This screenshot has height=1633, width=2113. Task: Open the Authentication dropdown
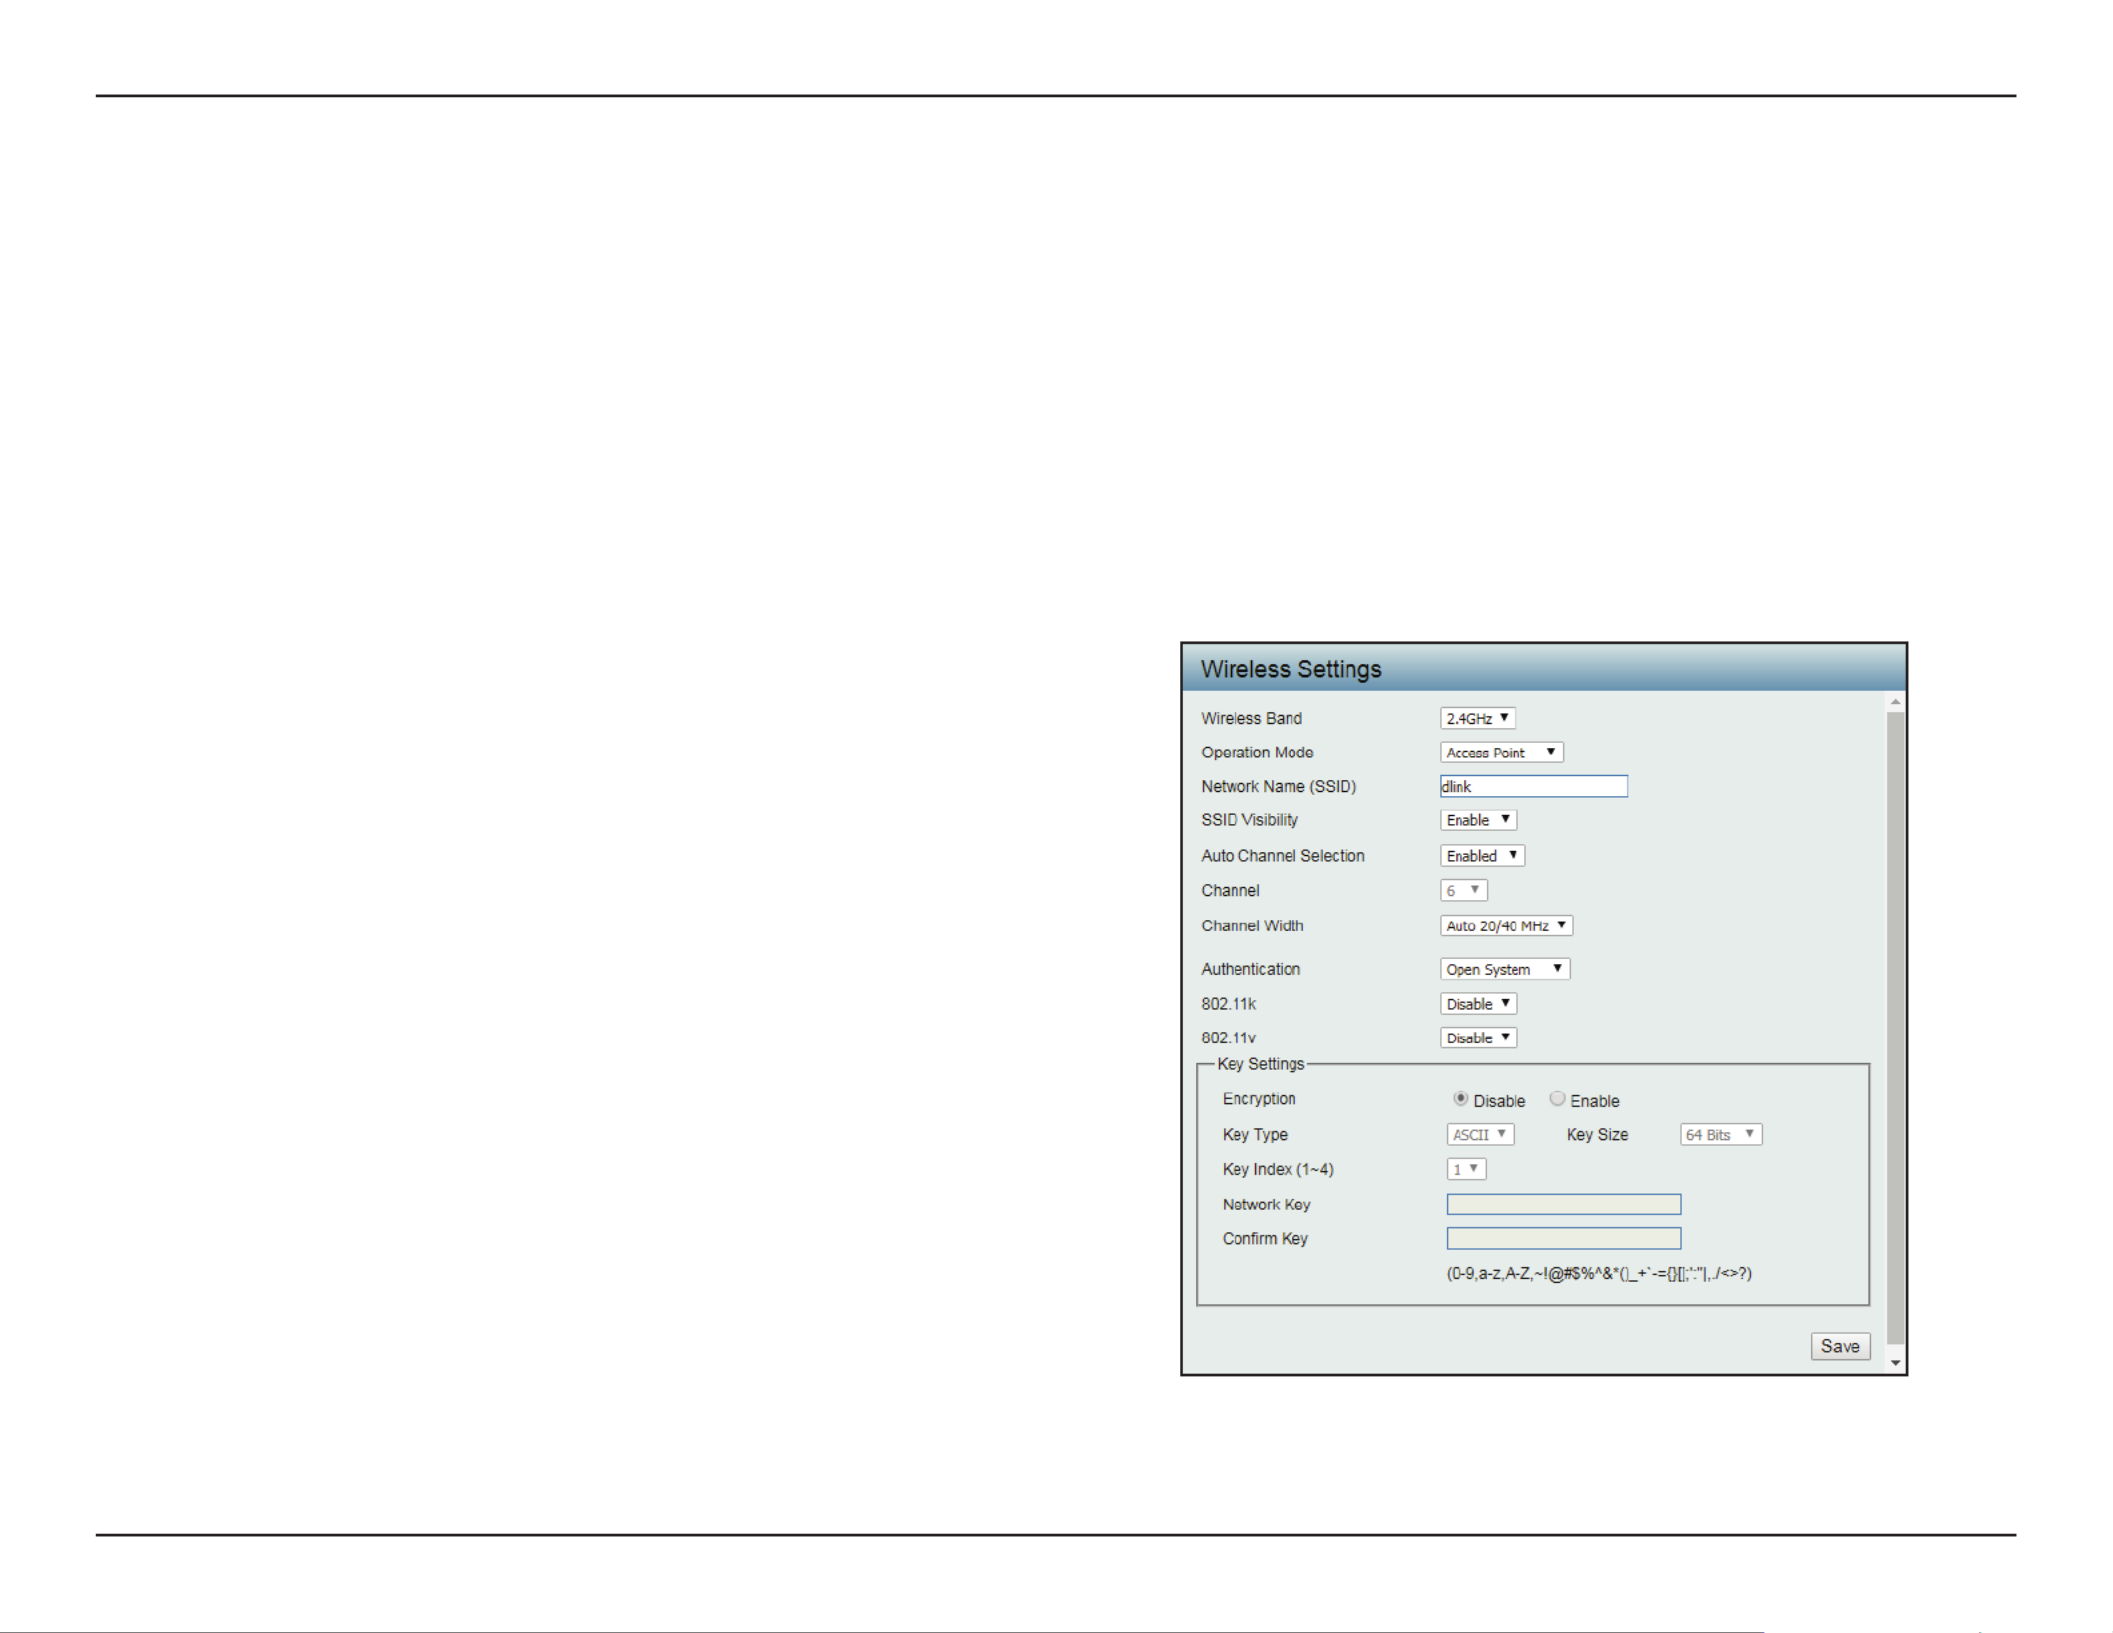[x=1505, y=969]
